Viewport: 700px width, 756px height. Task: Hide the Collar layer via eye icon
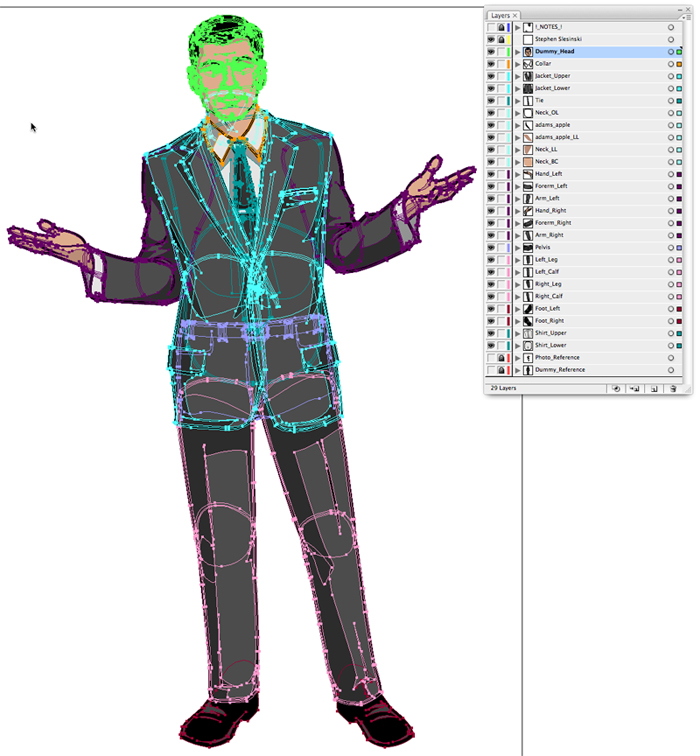click(491, 64)
